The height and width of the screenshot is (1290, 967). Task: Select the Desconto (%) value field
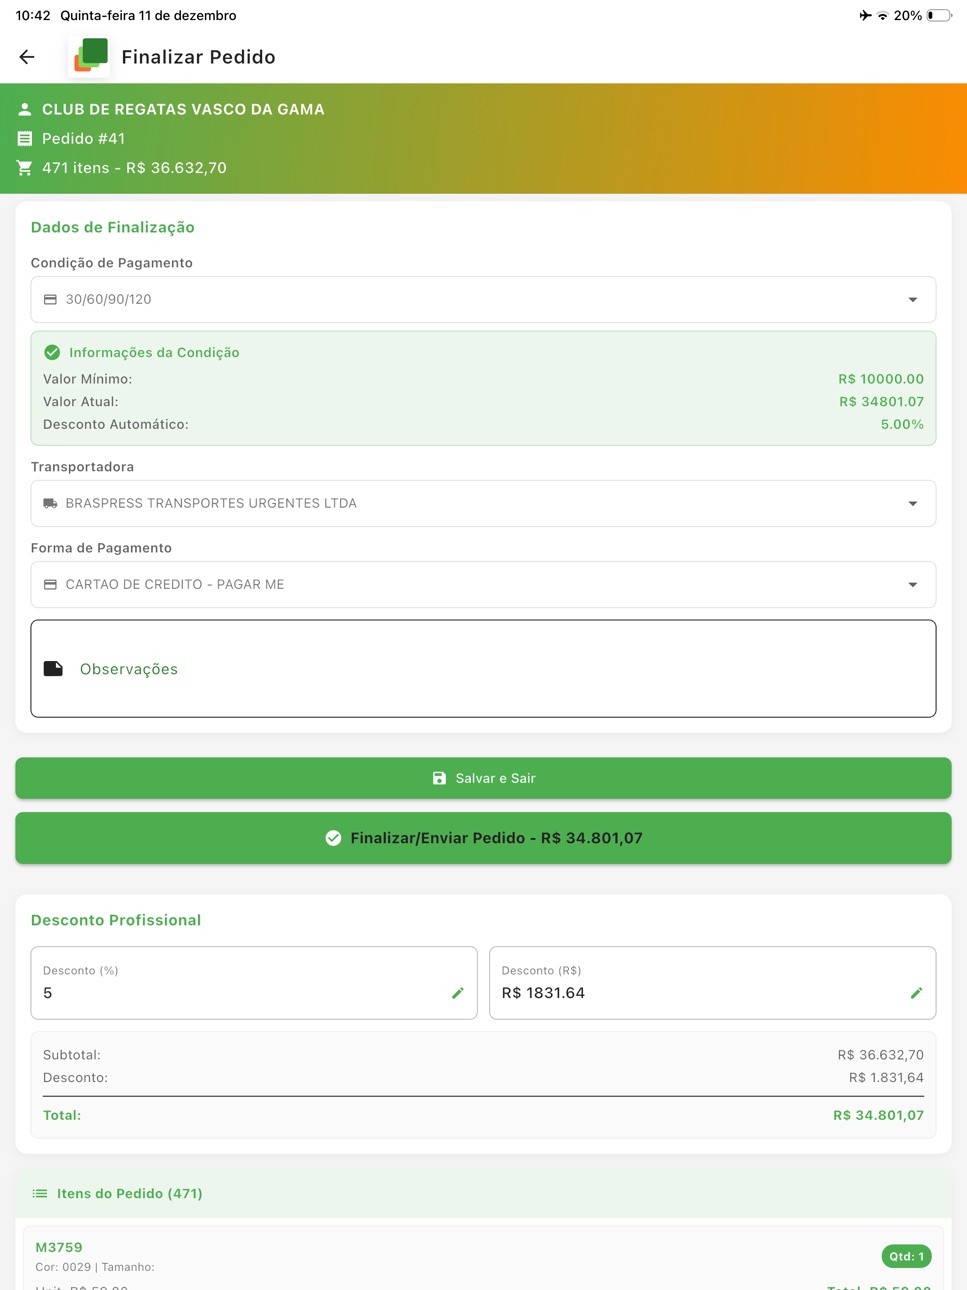254,983
